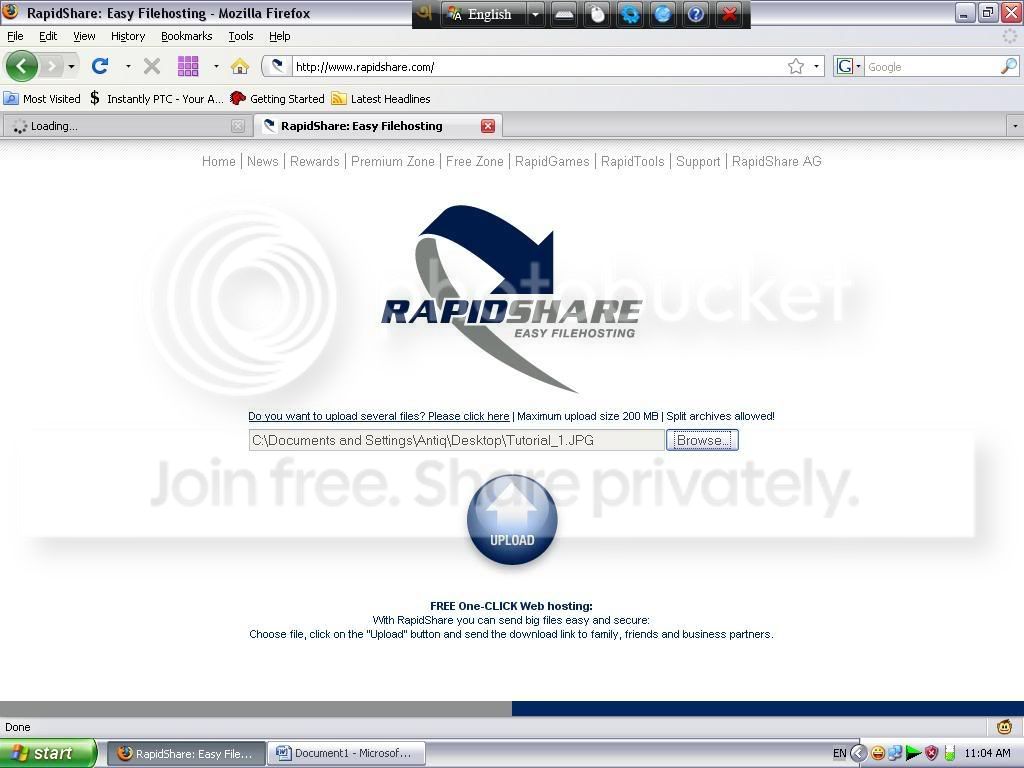Image resolution: width=1024 pixels, height=768 pixels.
Task: Click the globe icon on the language toolbar
Action: click(662, 14)
